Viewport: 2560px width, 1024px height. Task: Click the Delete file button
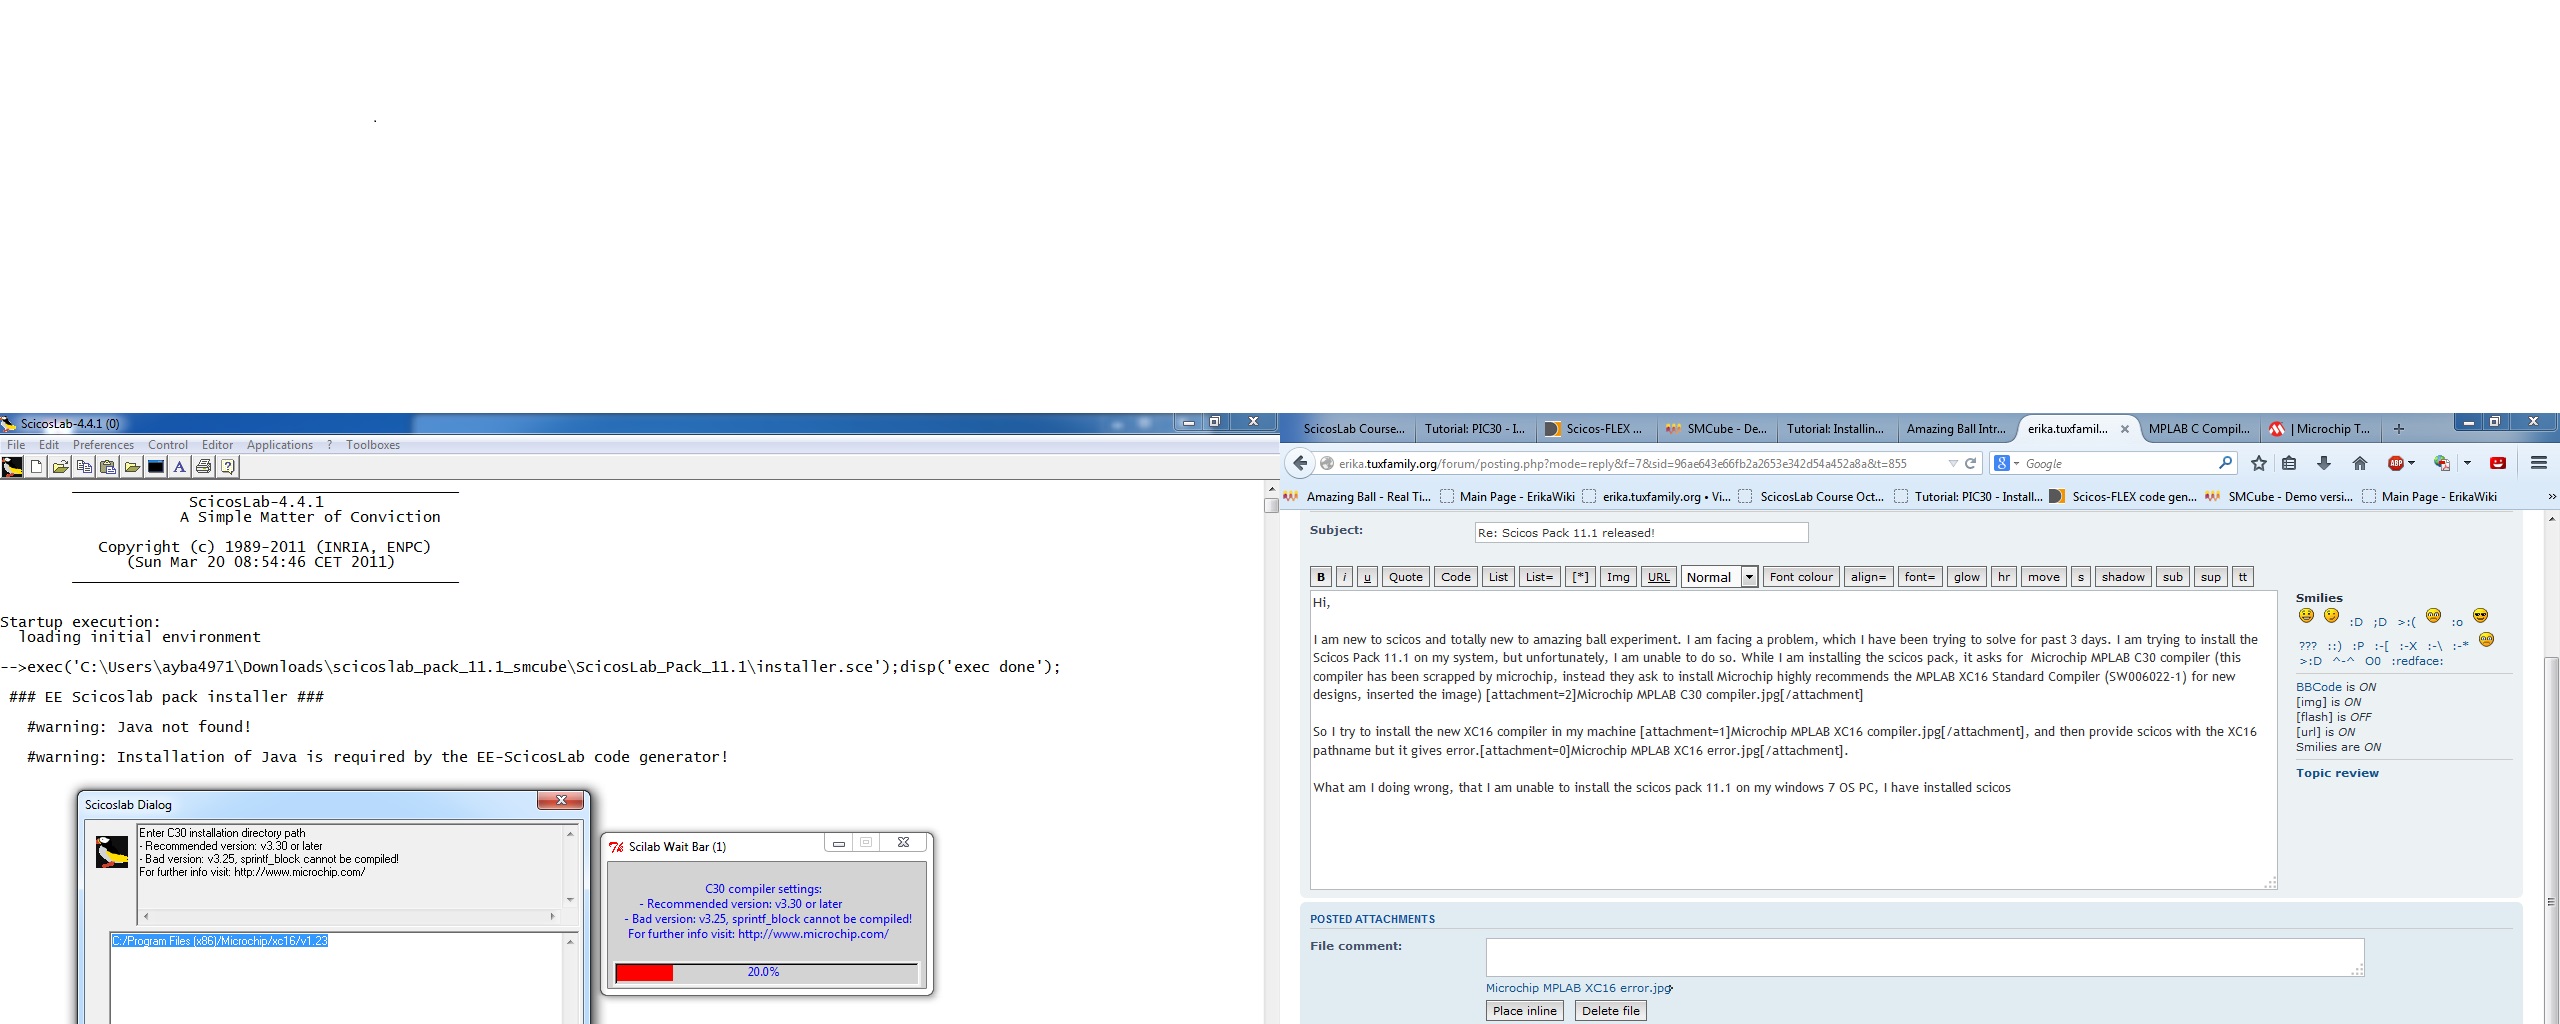click(x=1610, y=1011)
